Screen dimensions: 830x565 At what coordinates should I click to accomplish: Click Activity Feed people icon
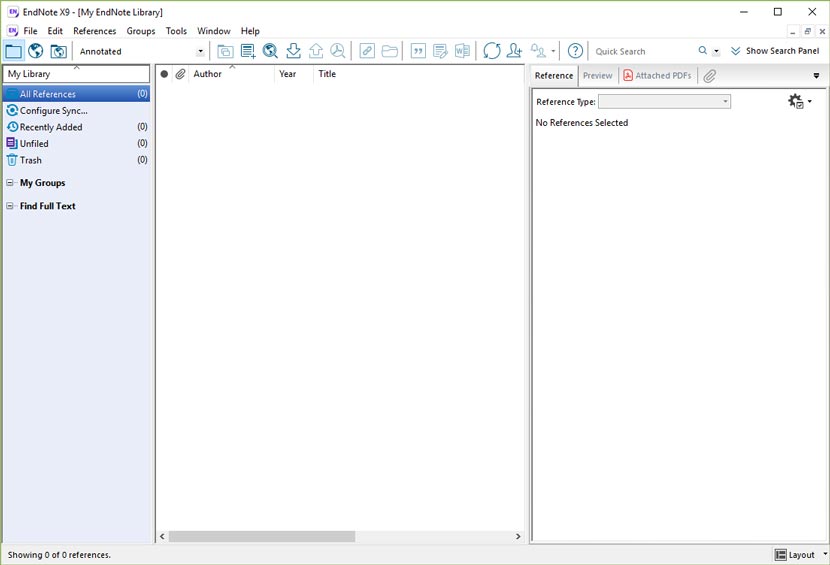click(538, 51)
